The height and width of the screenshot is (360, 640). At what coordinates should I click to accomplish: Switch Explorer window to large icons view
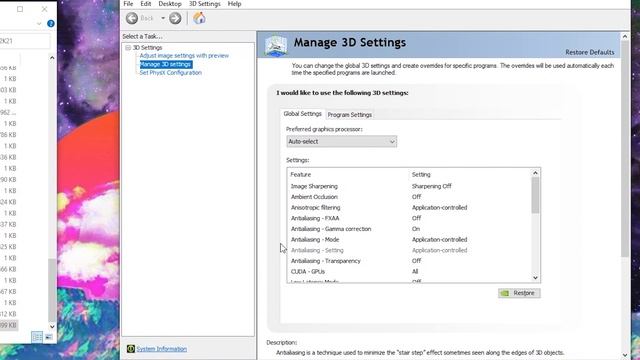[49, 337]
